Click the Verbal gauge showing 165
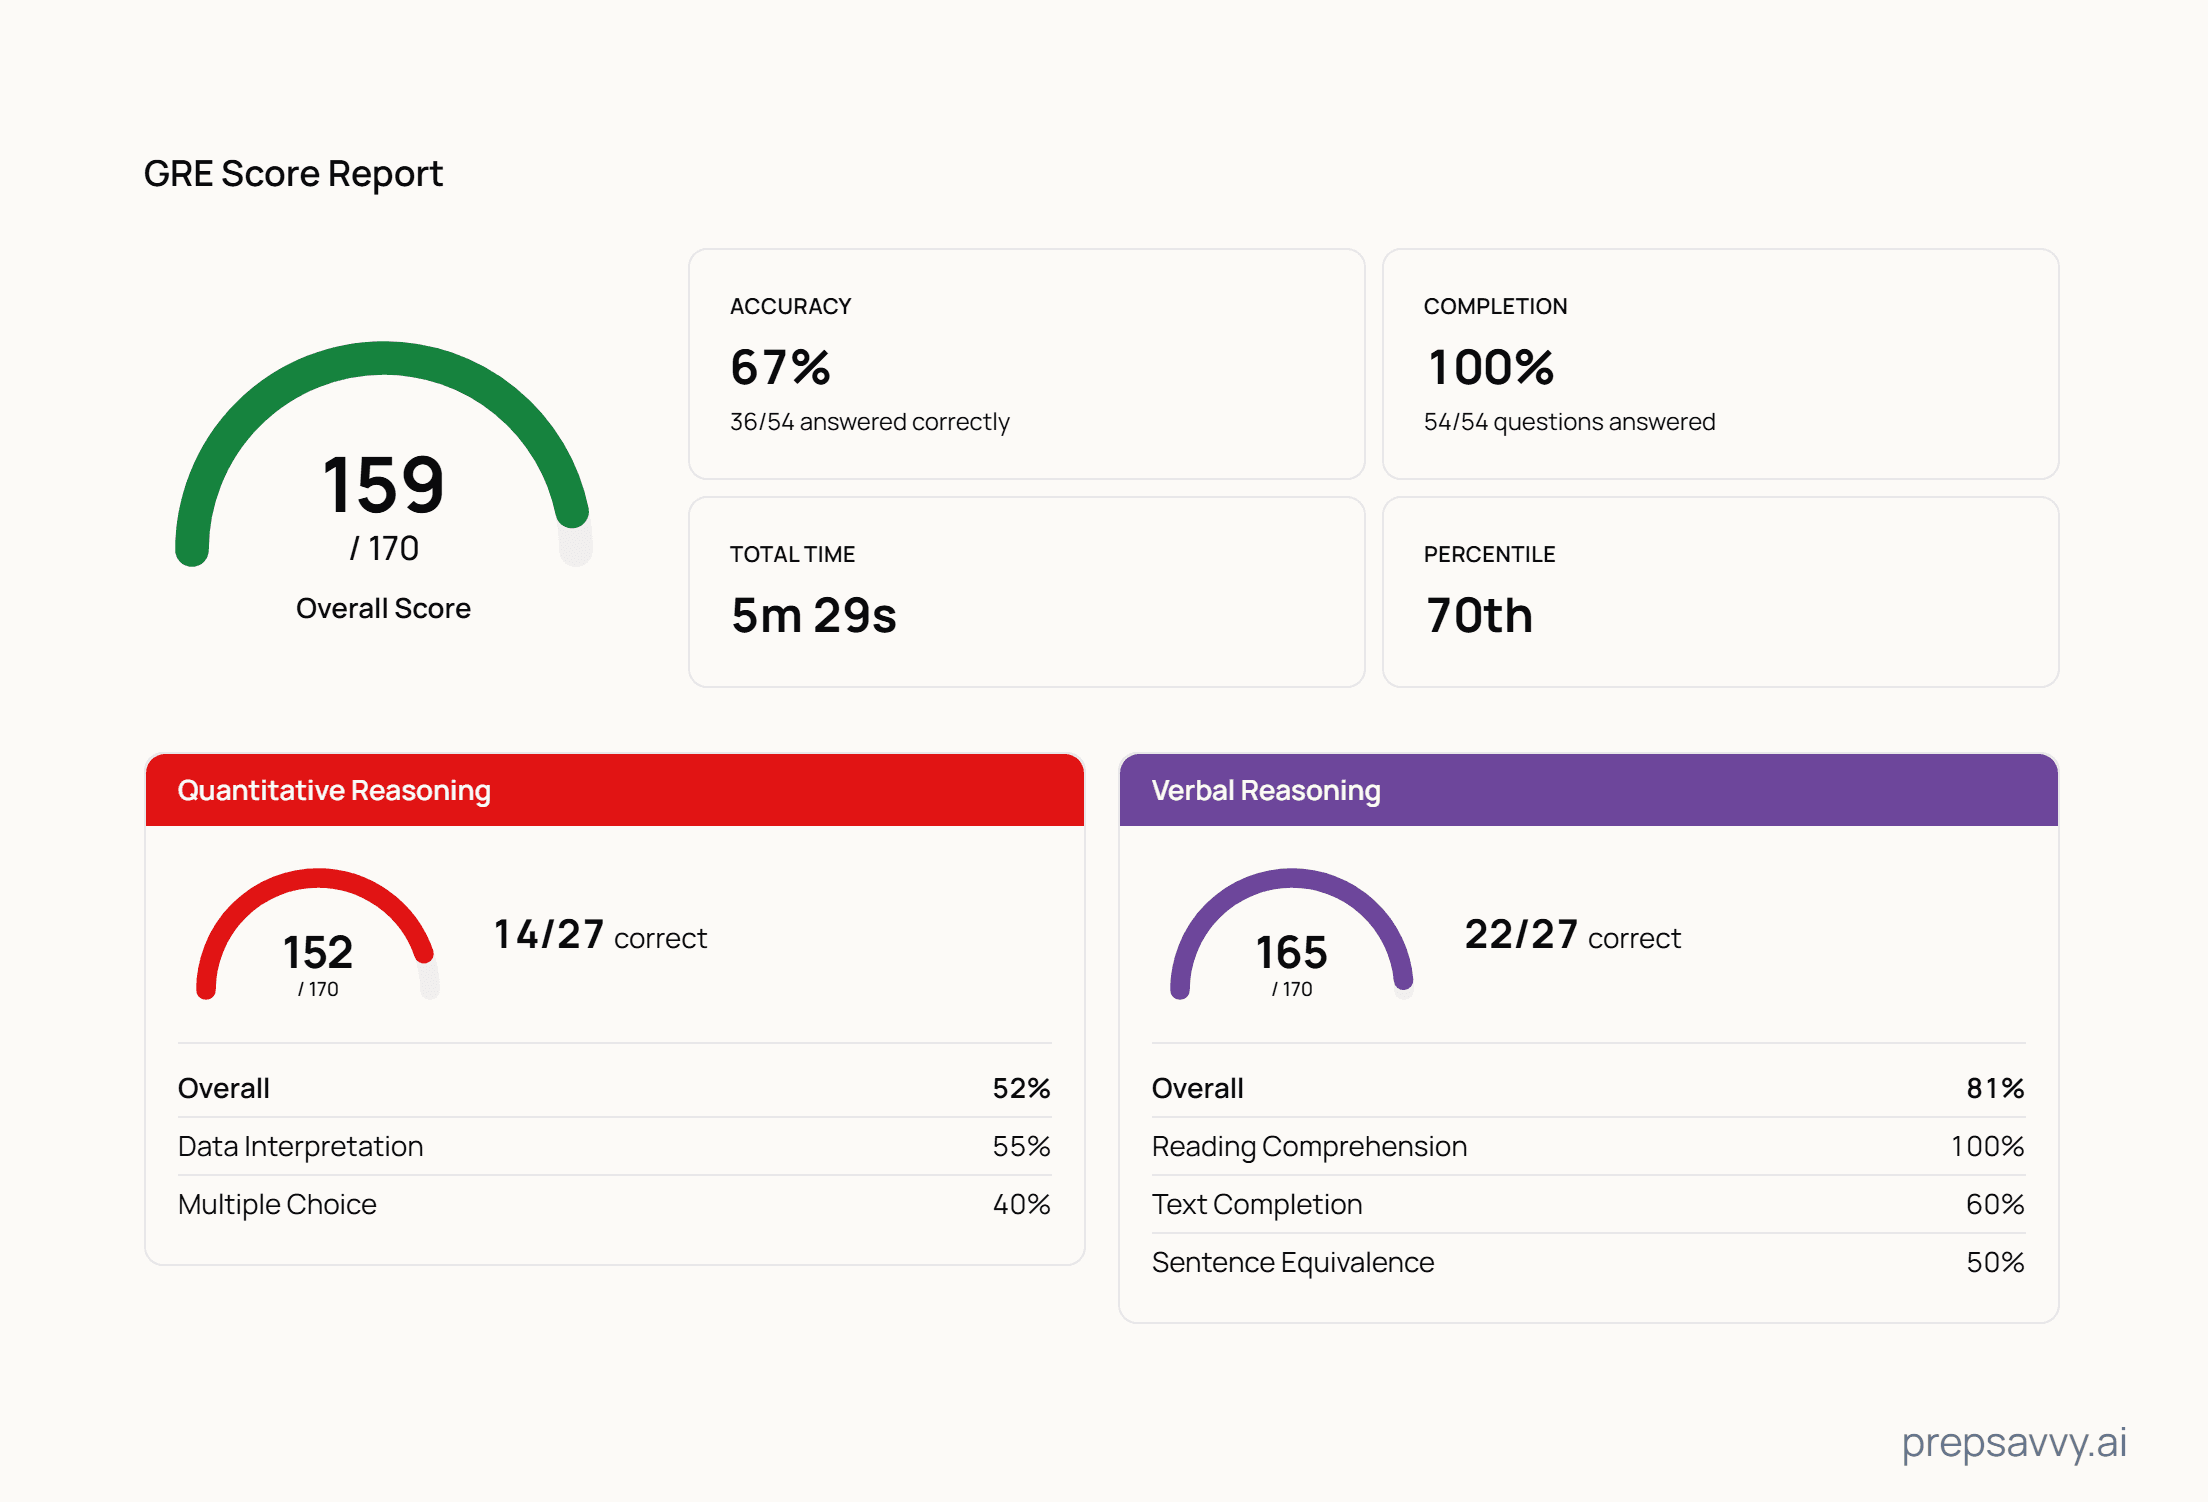This screenshot has height=1502, width=2208. [x=1292, y=934]
